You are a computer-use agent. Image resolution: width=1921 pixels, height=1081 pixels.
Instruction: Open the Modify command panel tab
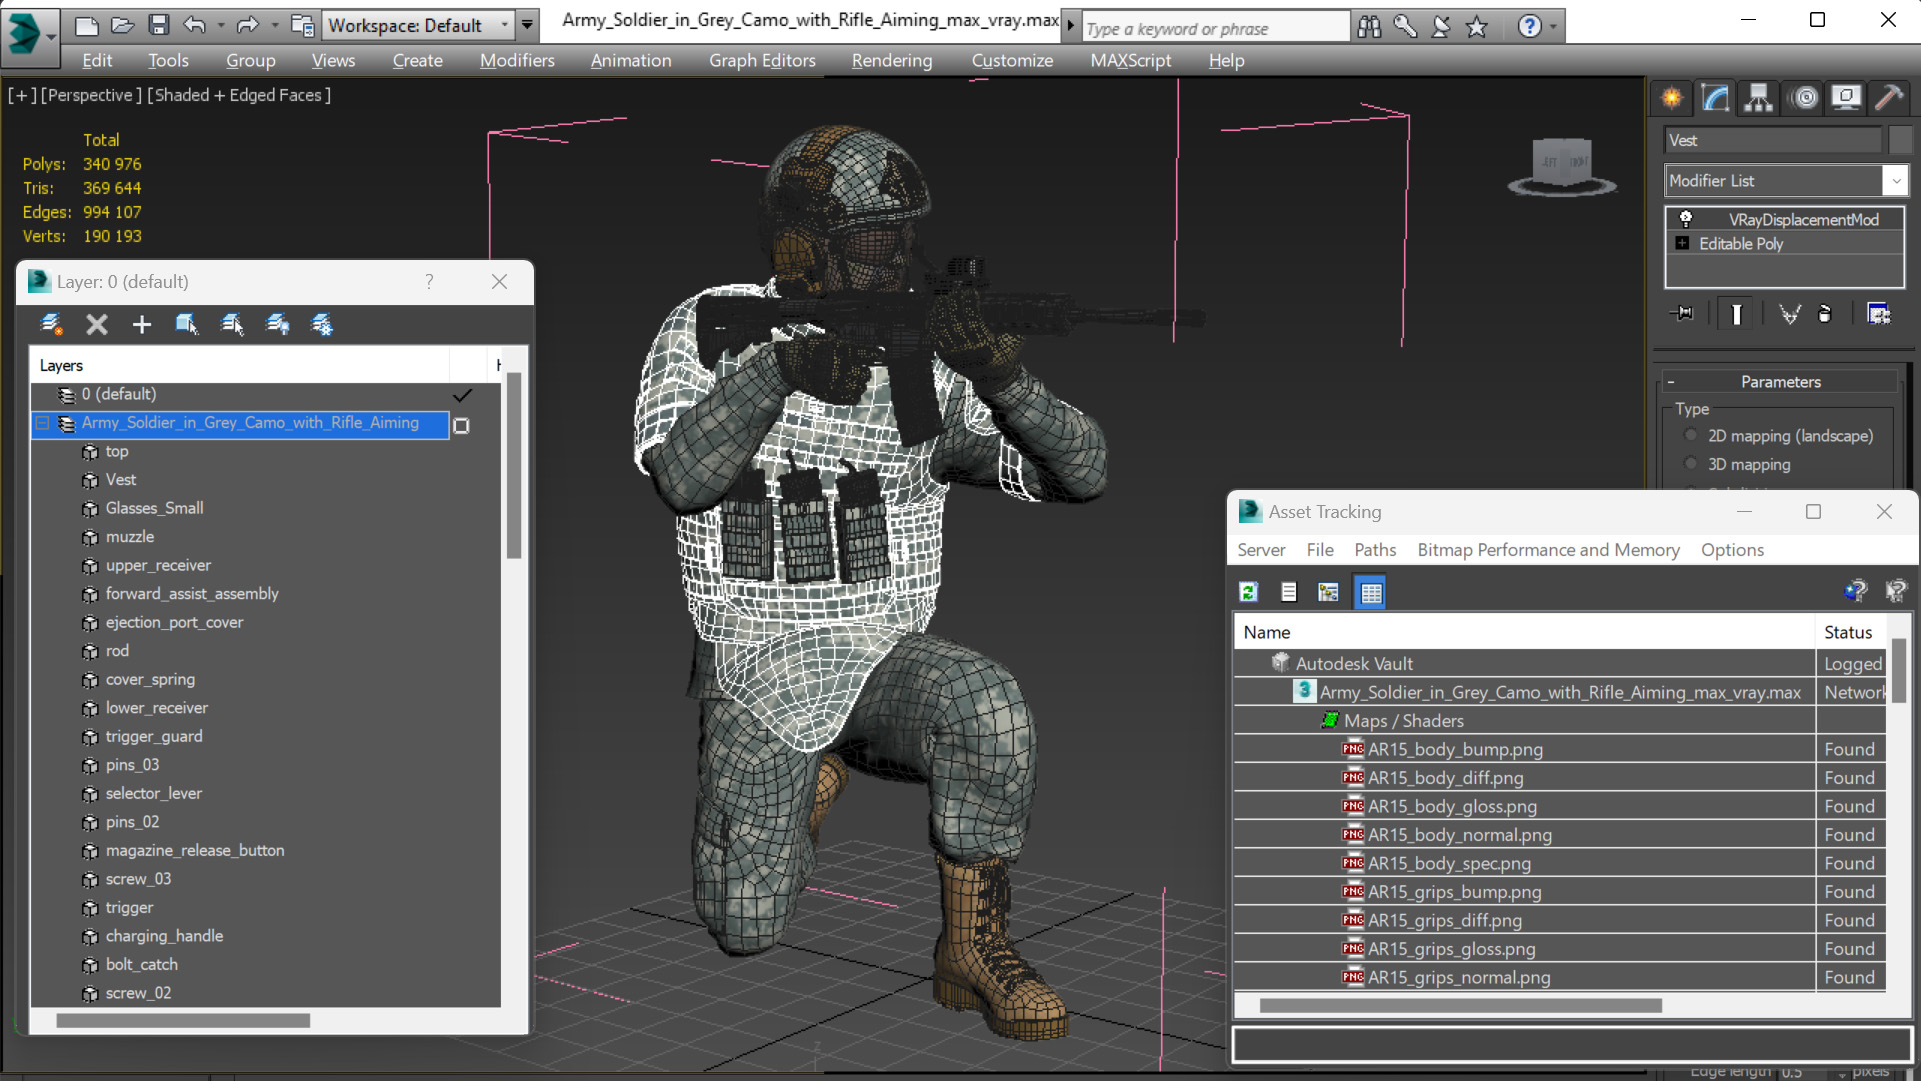pyautogui.click(x=1715, y=97)
